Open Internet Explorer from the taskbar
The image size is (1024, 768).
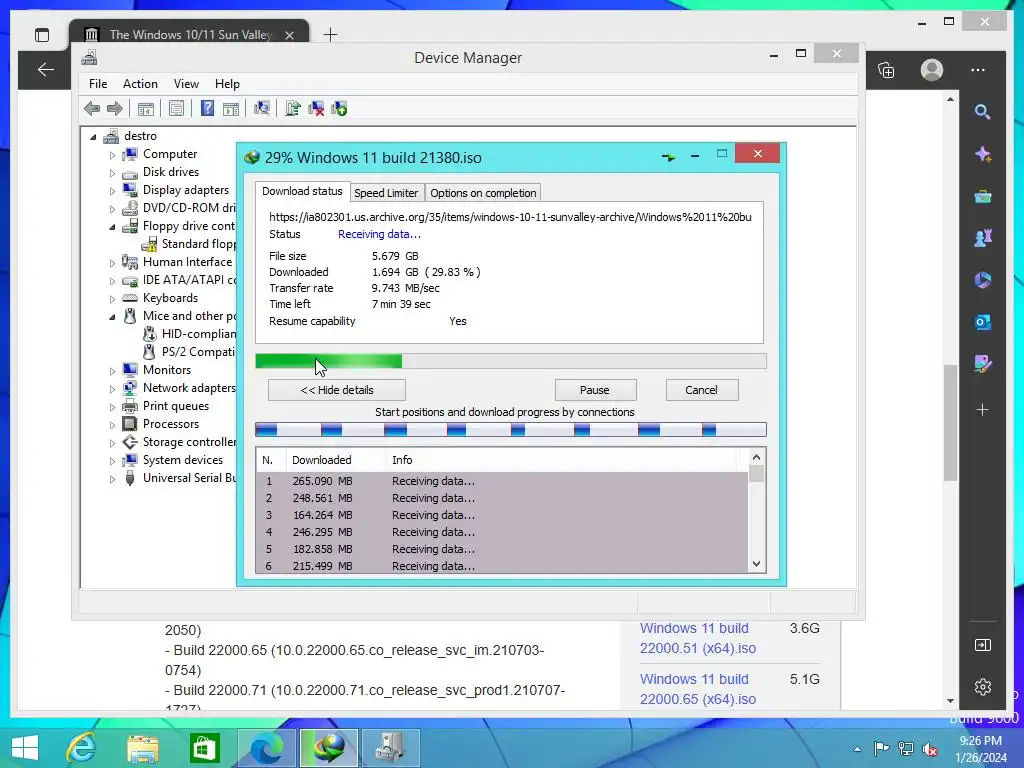pos(82,748)
